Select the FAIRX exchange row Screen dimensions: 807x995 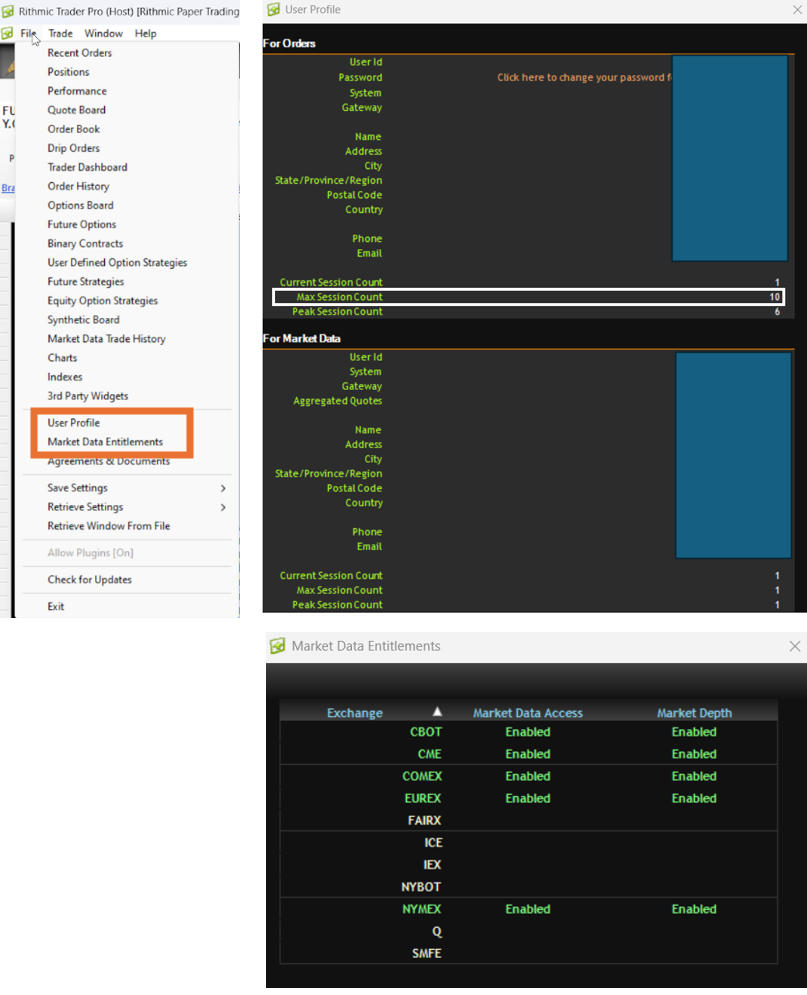pyautogui.click(x=528, y=820)
